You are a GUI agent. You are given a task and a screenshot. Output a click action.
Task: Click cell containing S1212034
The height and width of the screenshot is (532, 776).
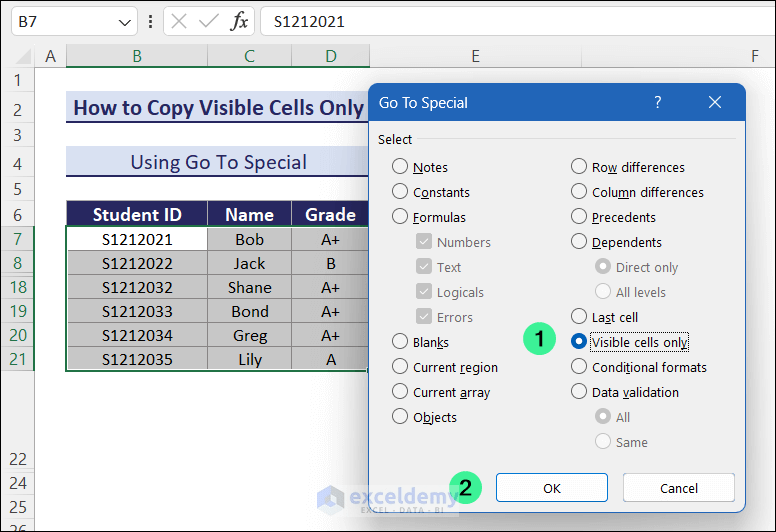[137, 335]
